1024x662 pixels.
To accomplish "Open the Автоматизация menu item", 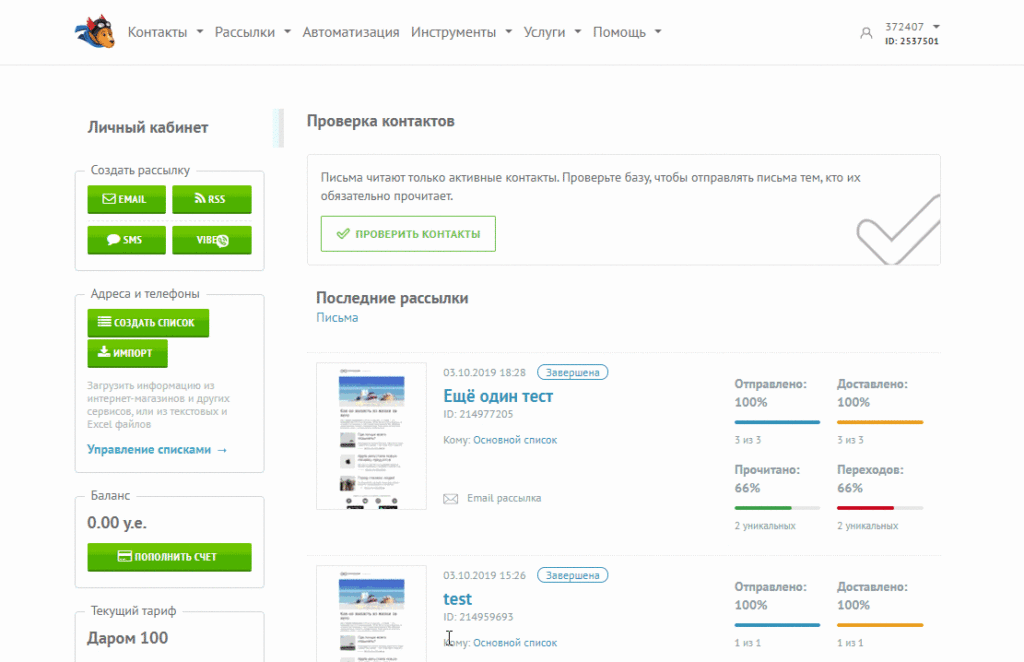I will 351,32.
